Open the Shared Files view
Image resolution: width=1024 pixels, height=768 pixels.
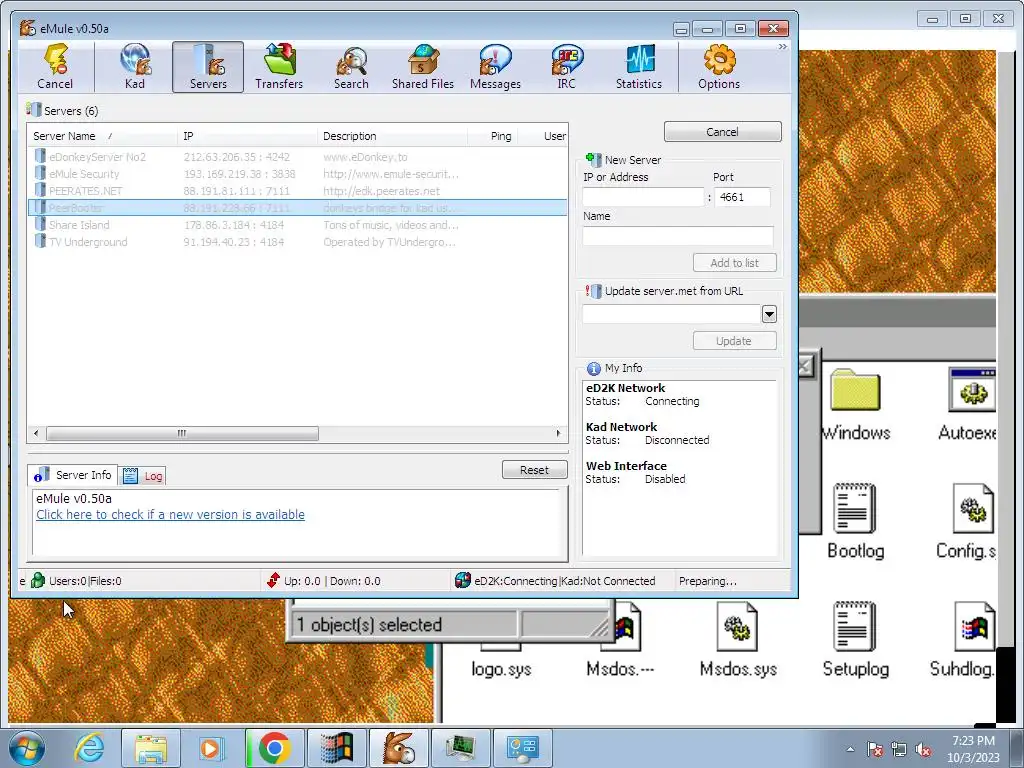click(423, 67)
